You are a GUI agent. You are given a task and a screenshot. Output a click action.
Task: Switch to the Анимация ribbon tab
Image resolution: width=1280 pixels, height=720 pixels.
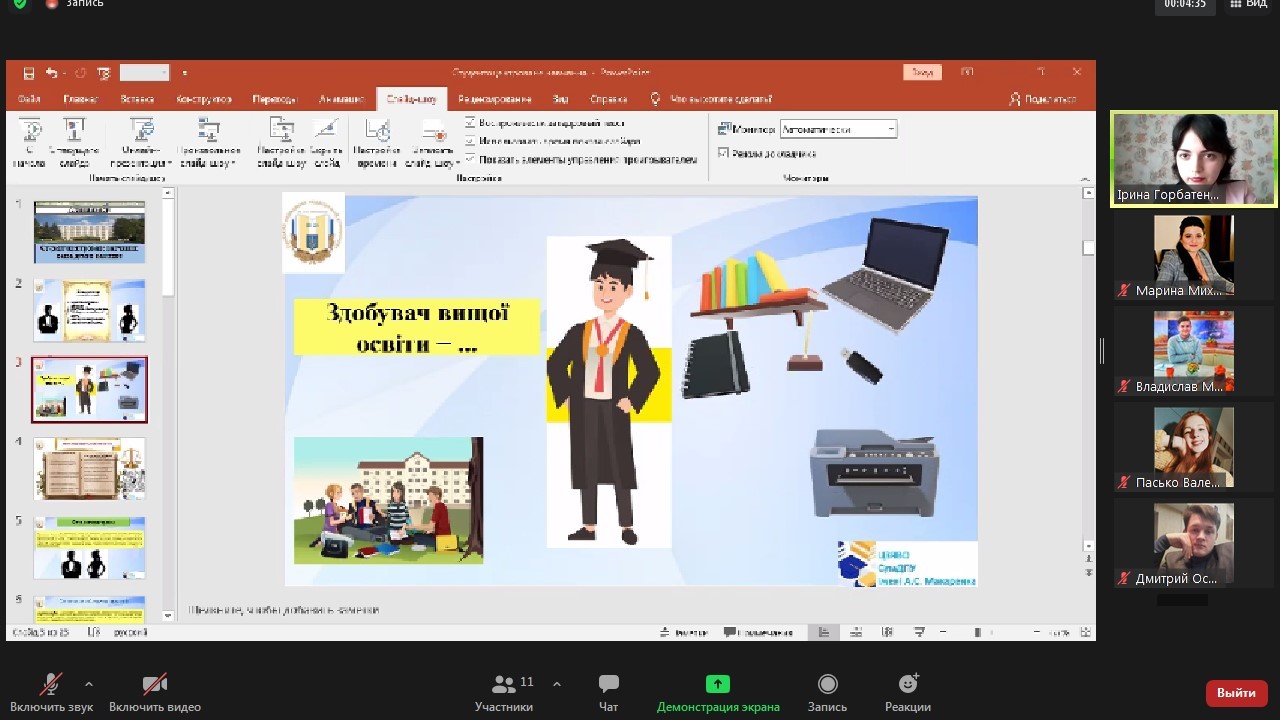[341, 99]
